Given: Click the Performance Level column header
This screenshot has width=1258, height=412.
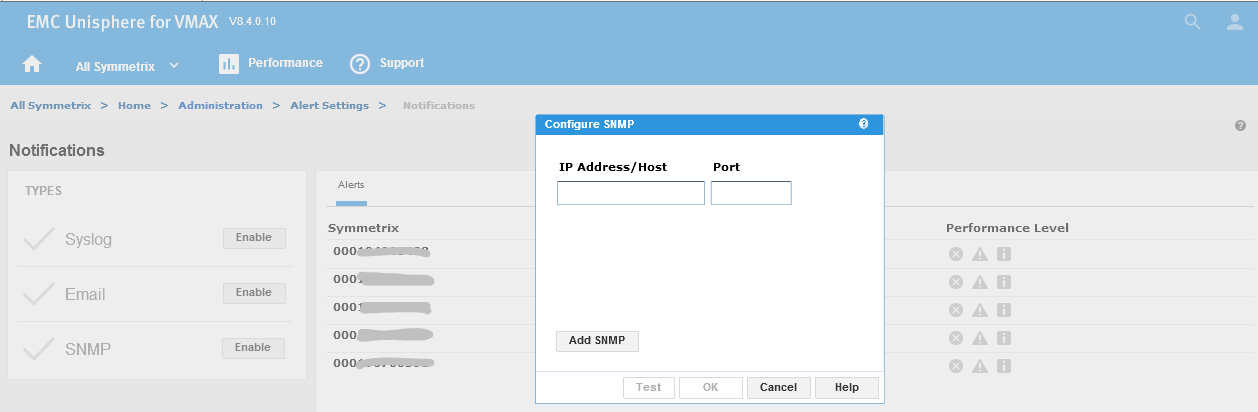Looking at the screenshot, I should (x=1007, y=228).
